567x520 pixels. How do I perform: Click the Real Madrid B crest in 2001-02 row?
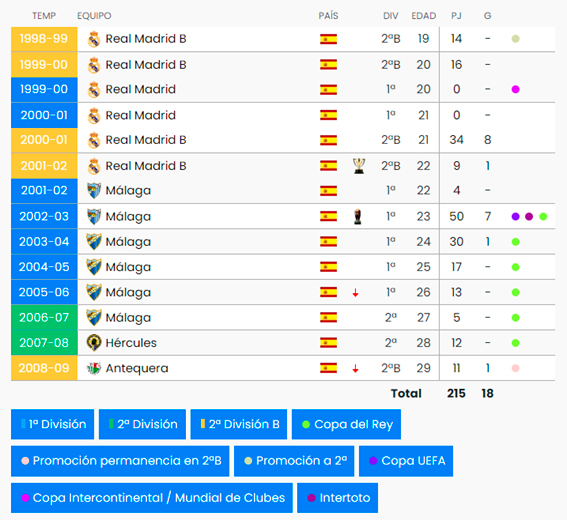click(x=94, y=166)
